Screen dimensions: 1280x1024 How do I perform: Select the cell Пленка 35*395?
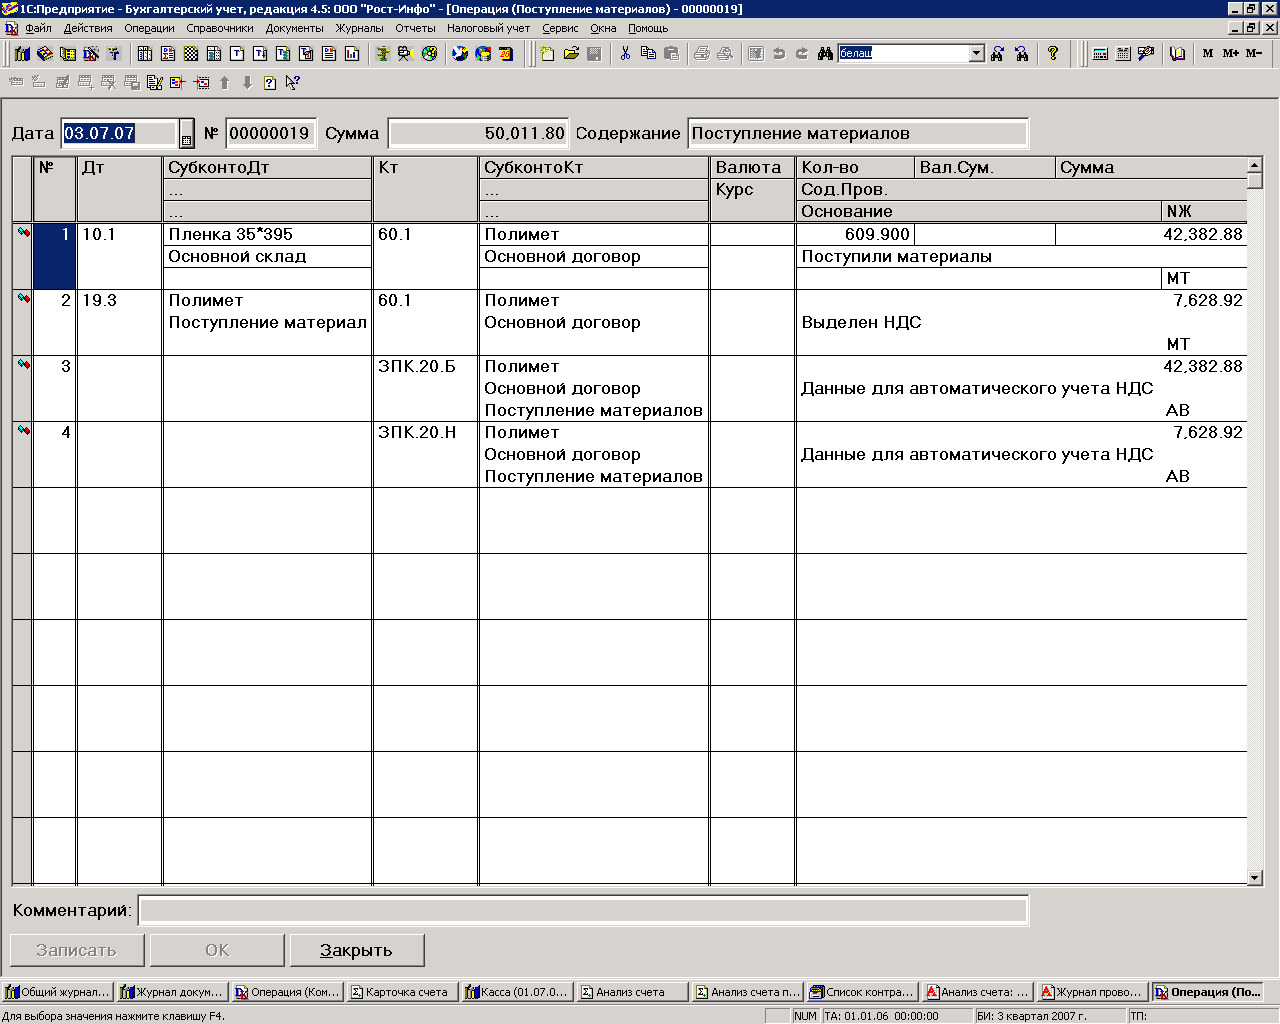pyautogui.click(x=267, y=234)
